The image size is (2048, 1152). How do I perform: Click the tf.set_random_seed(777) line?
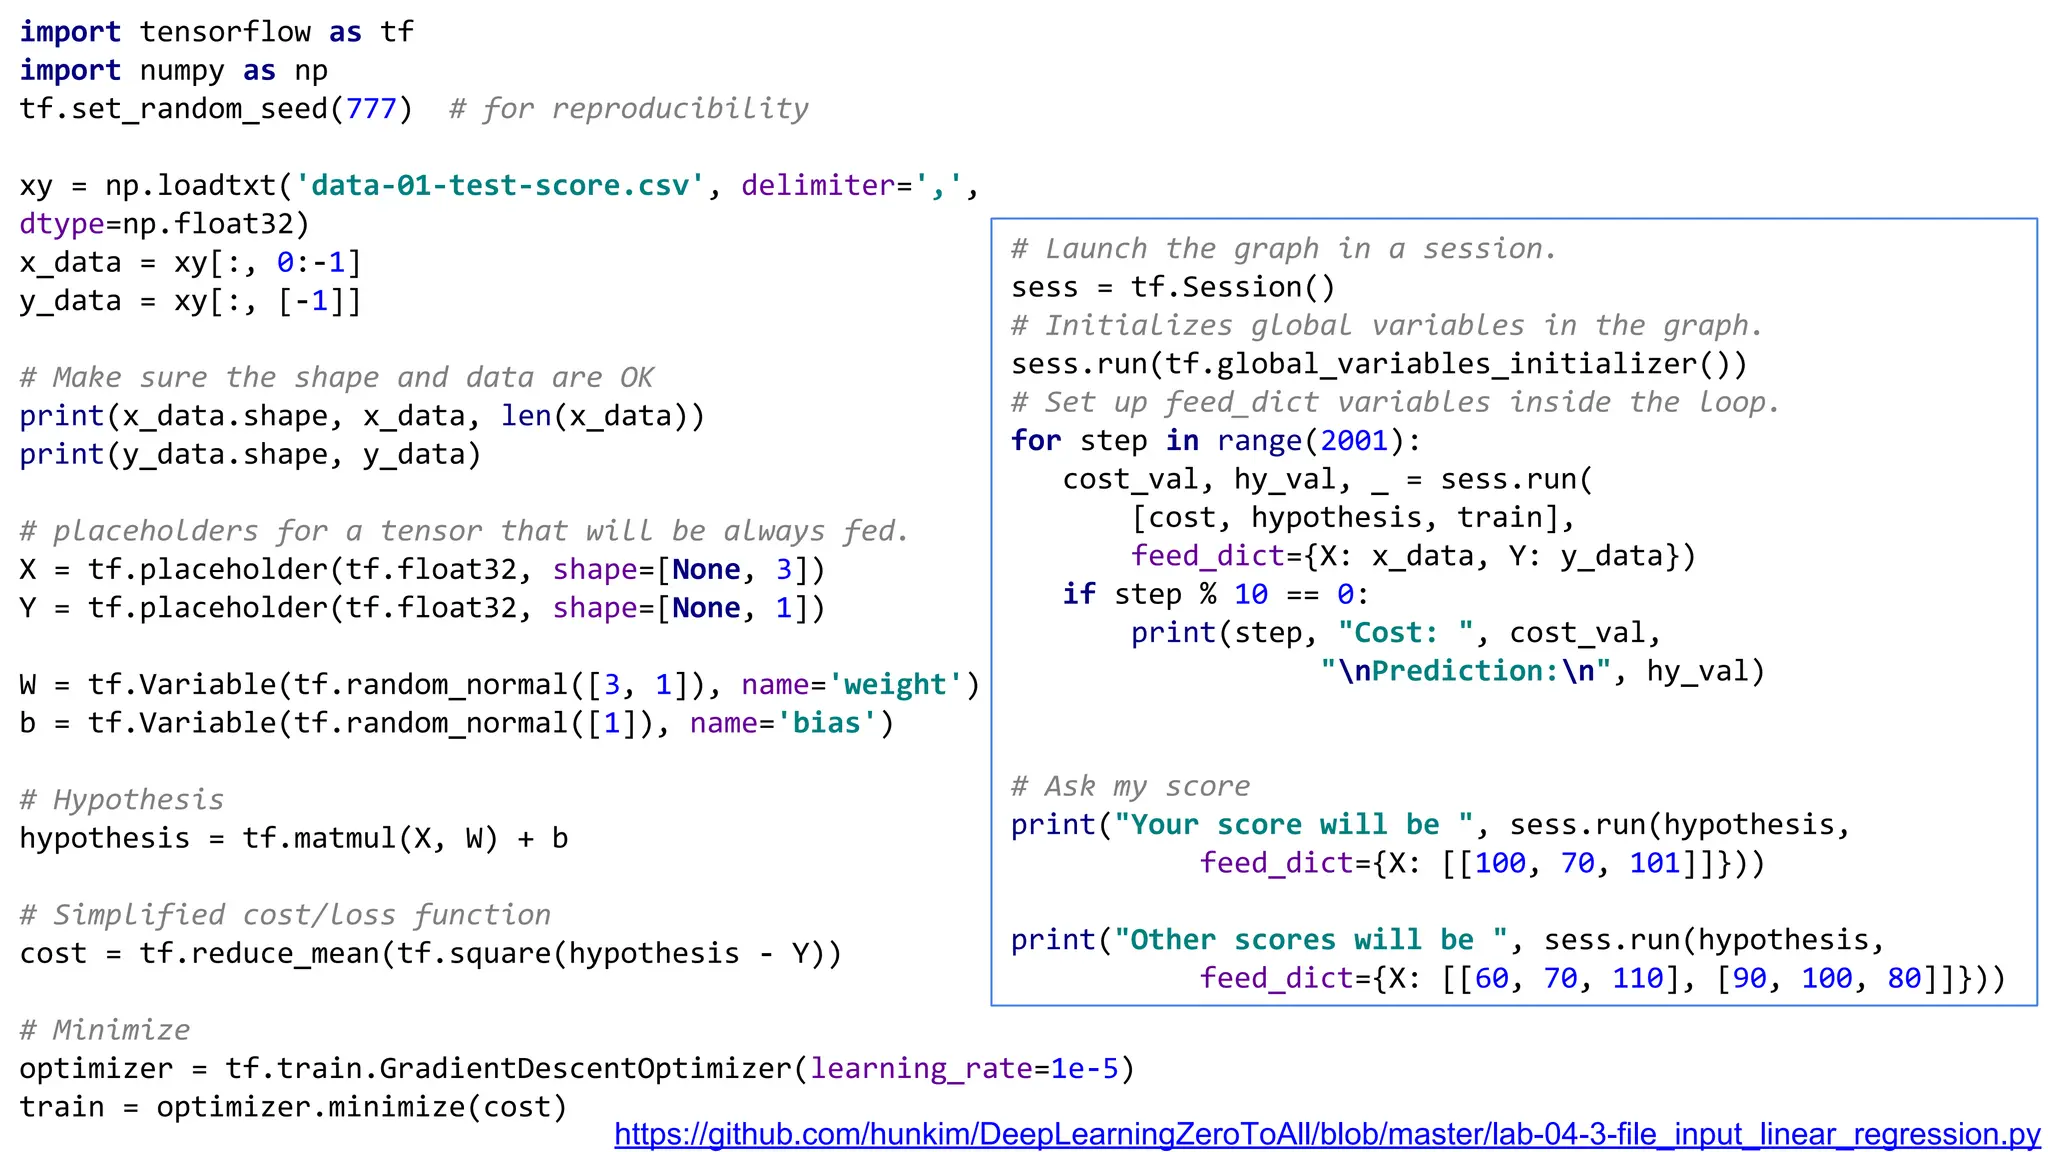pos(215,108)
